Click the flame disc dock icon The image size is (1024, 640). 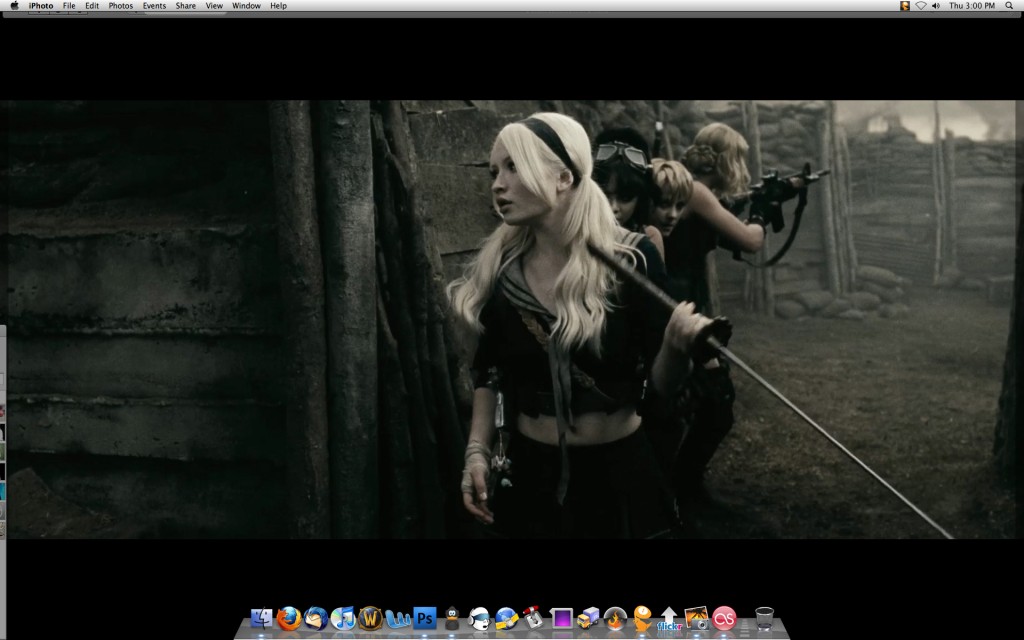615,618
